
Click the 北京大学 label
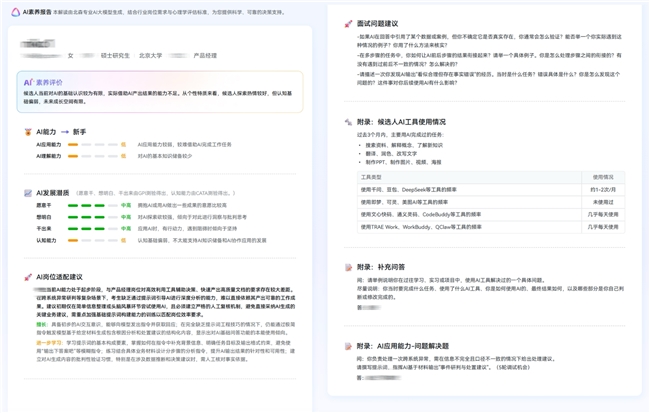[150, 56]
